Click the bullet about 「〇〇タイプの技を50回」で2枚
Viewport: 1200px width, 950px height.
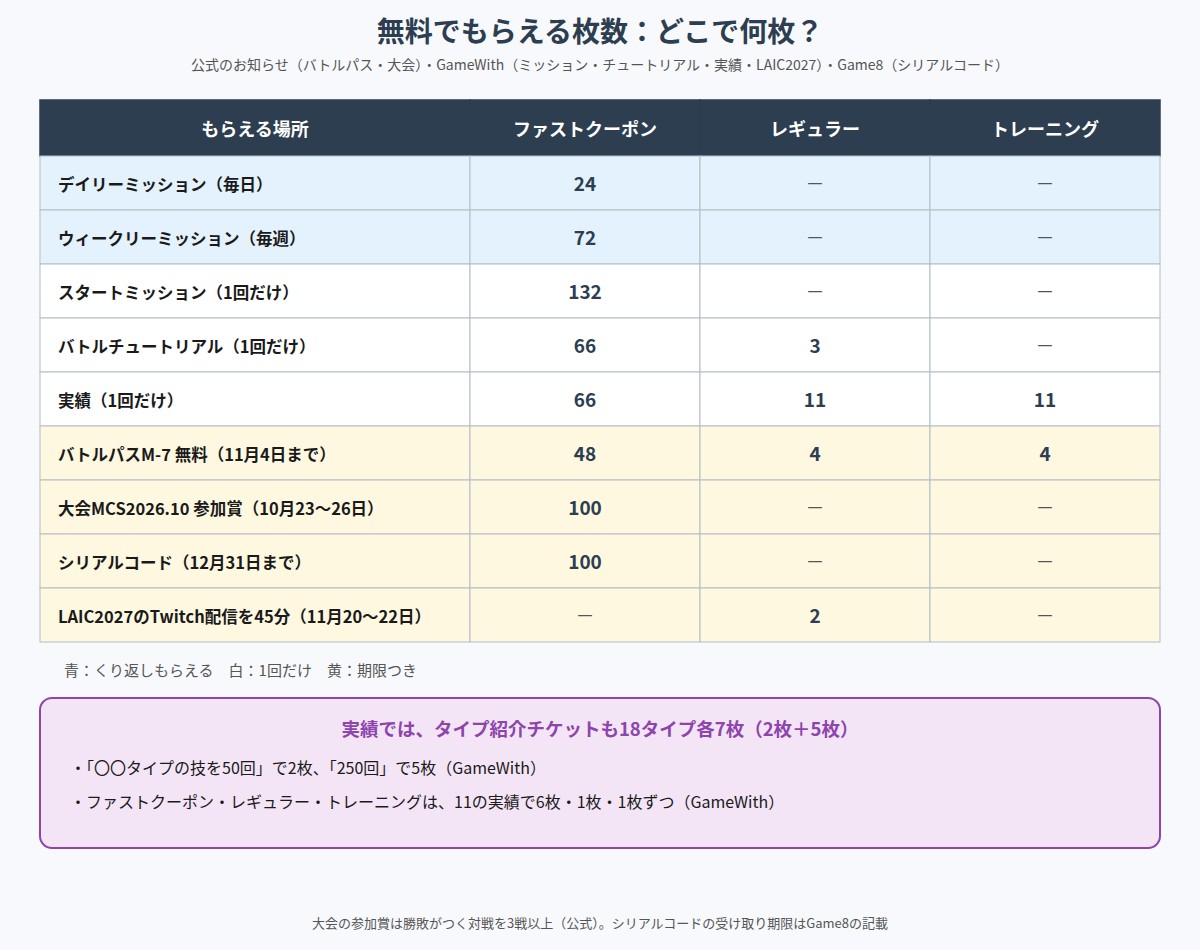305,768
